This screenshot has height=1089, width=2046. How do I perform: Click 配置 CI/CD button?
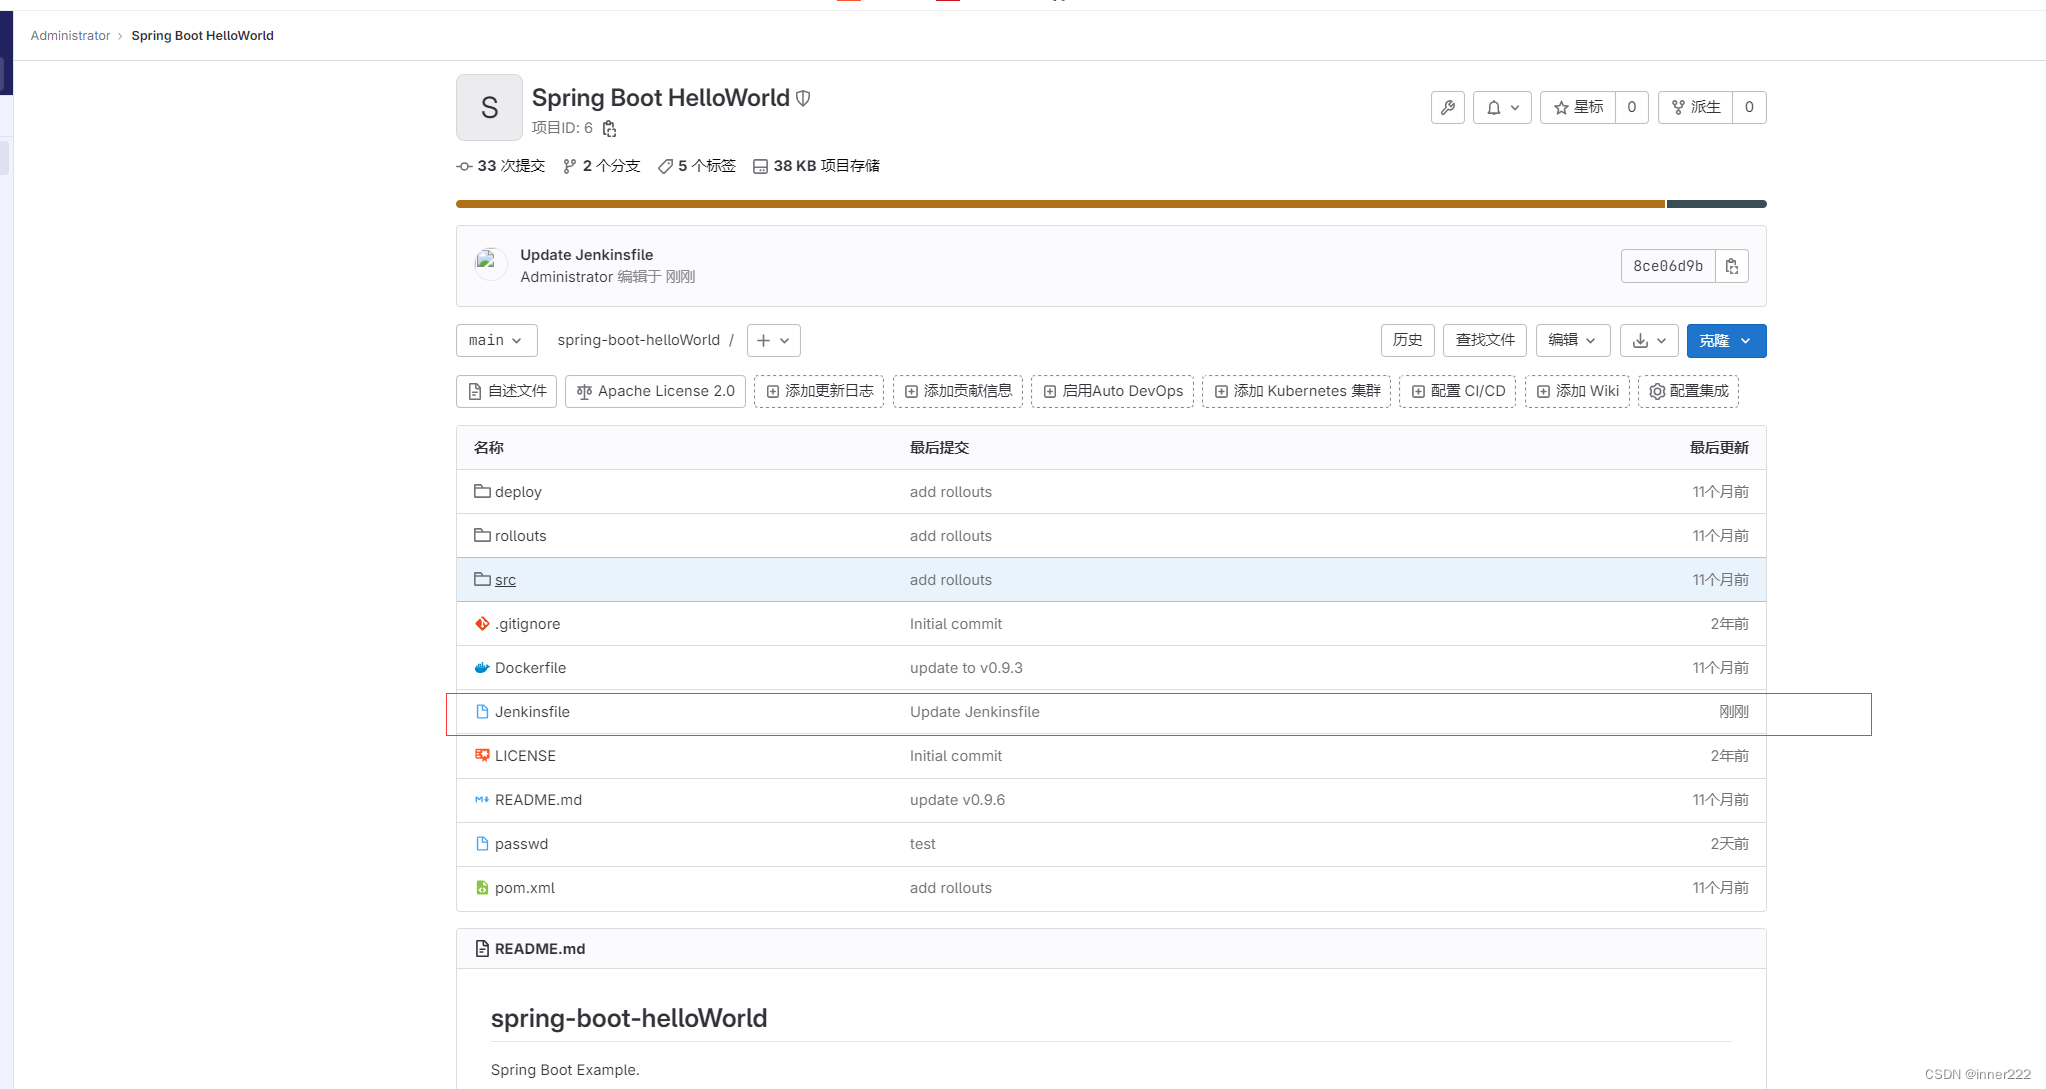click(x=1458, y=391)
